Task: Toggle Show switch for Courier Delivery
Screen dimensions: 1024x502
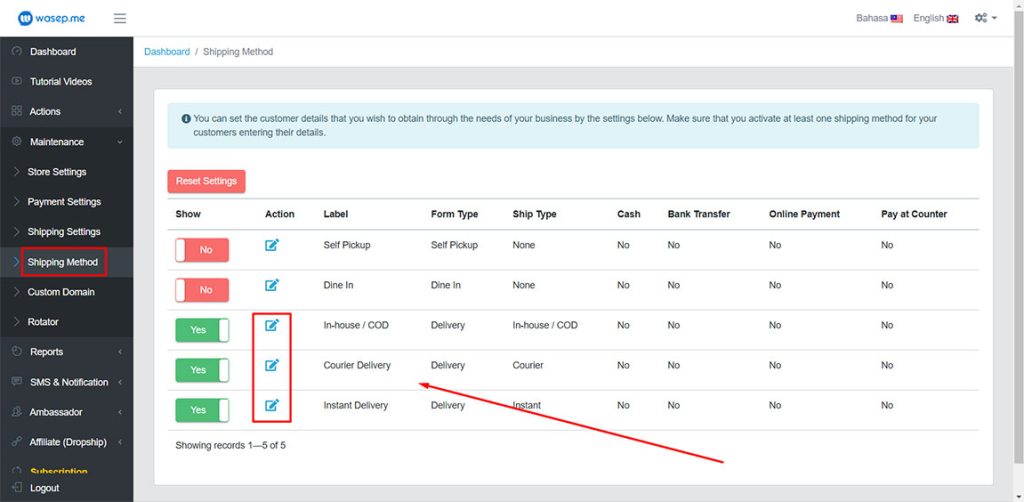Action: click(202, 370)
